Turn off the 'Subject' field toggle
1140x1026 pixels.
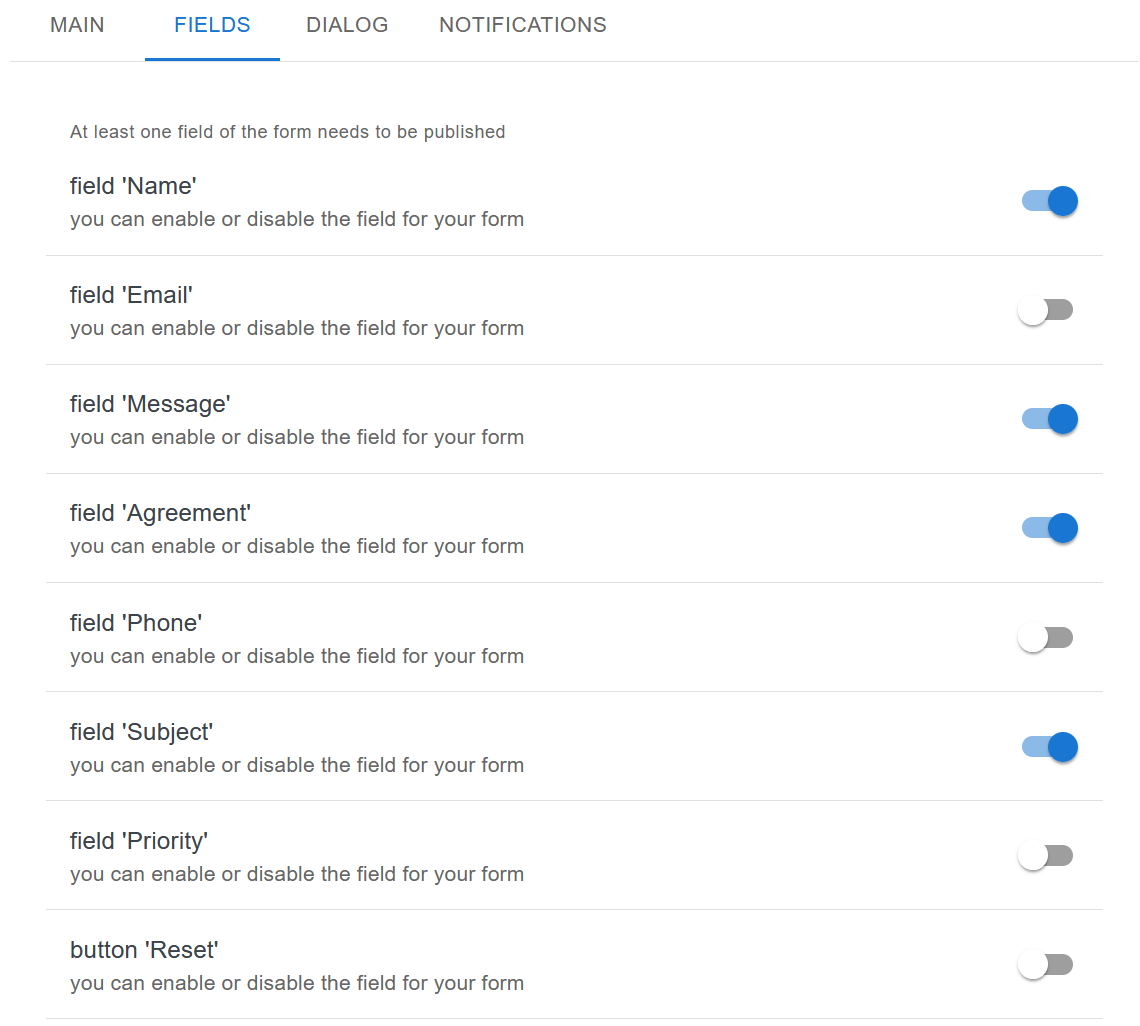click(1048, 747)
